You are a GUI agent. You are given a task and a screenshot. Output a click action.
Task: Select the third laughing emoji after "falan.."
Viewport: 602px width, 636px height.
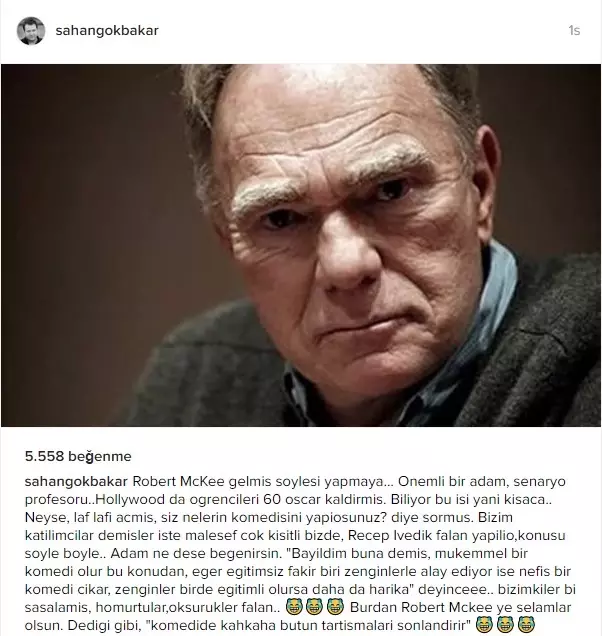point(335,606)
